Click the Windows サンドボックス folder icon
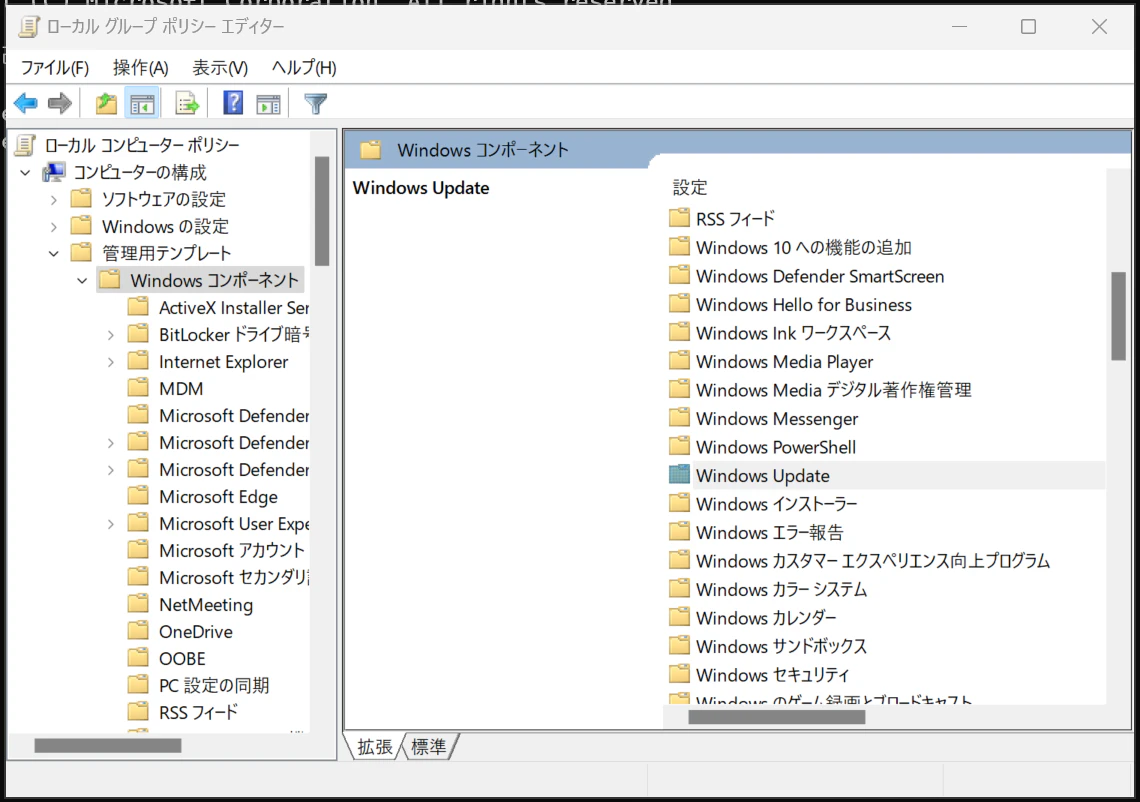This screenshot has width=1140, height=802. click(679, 646)
